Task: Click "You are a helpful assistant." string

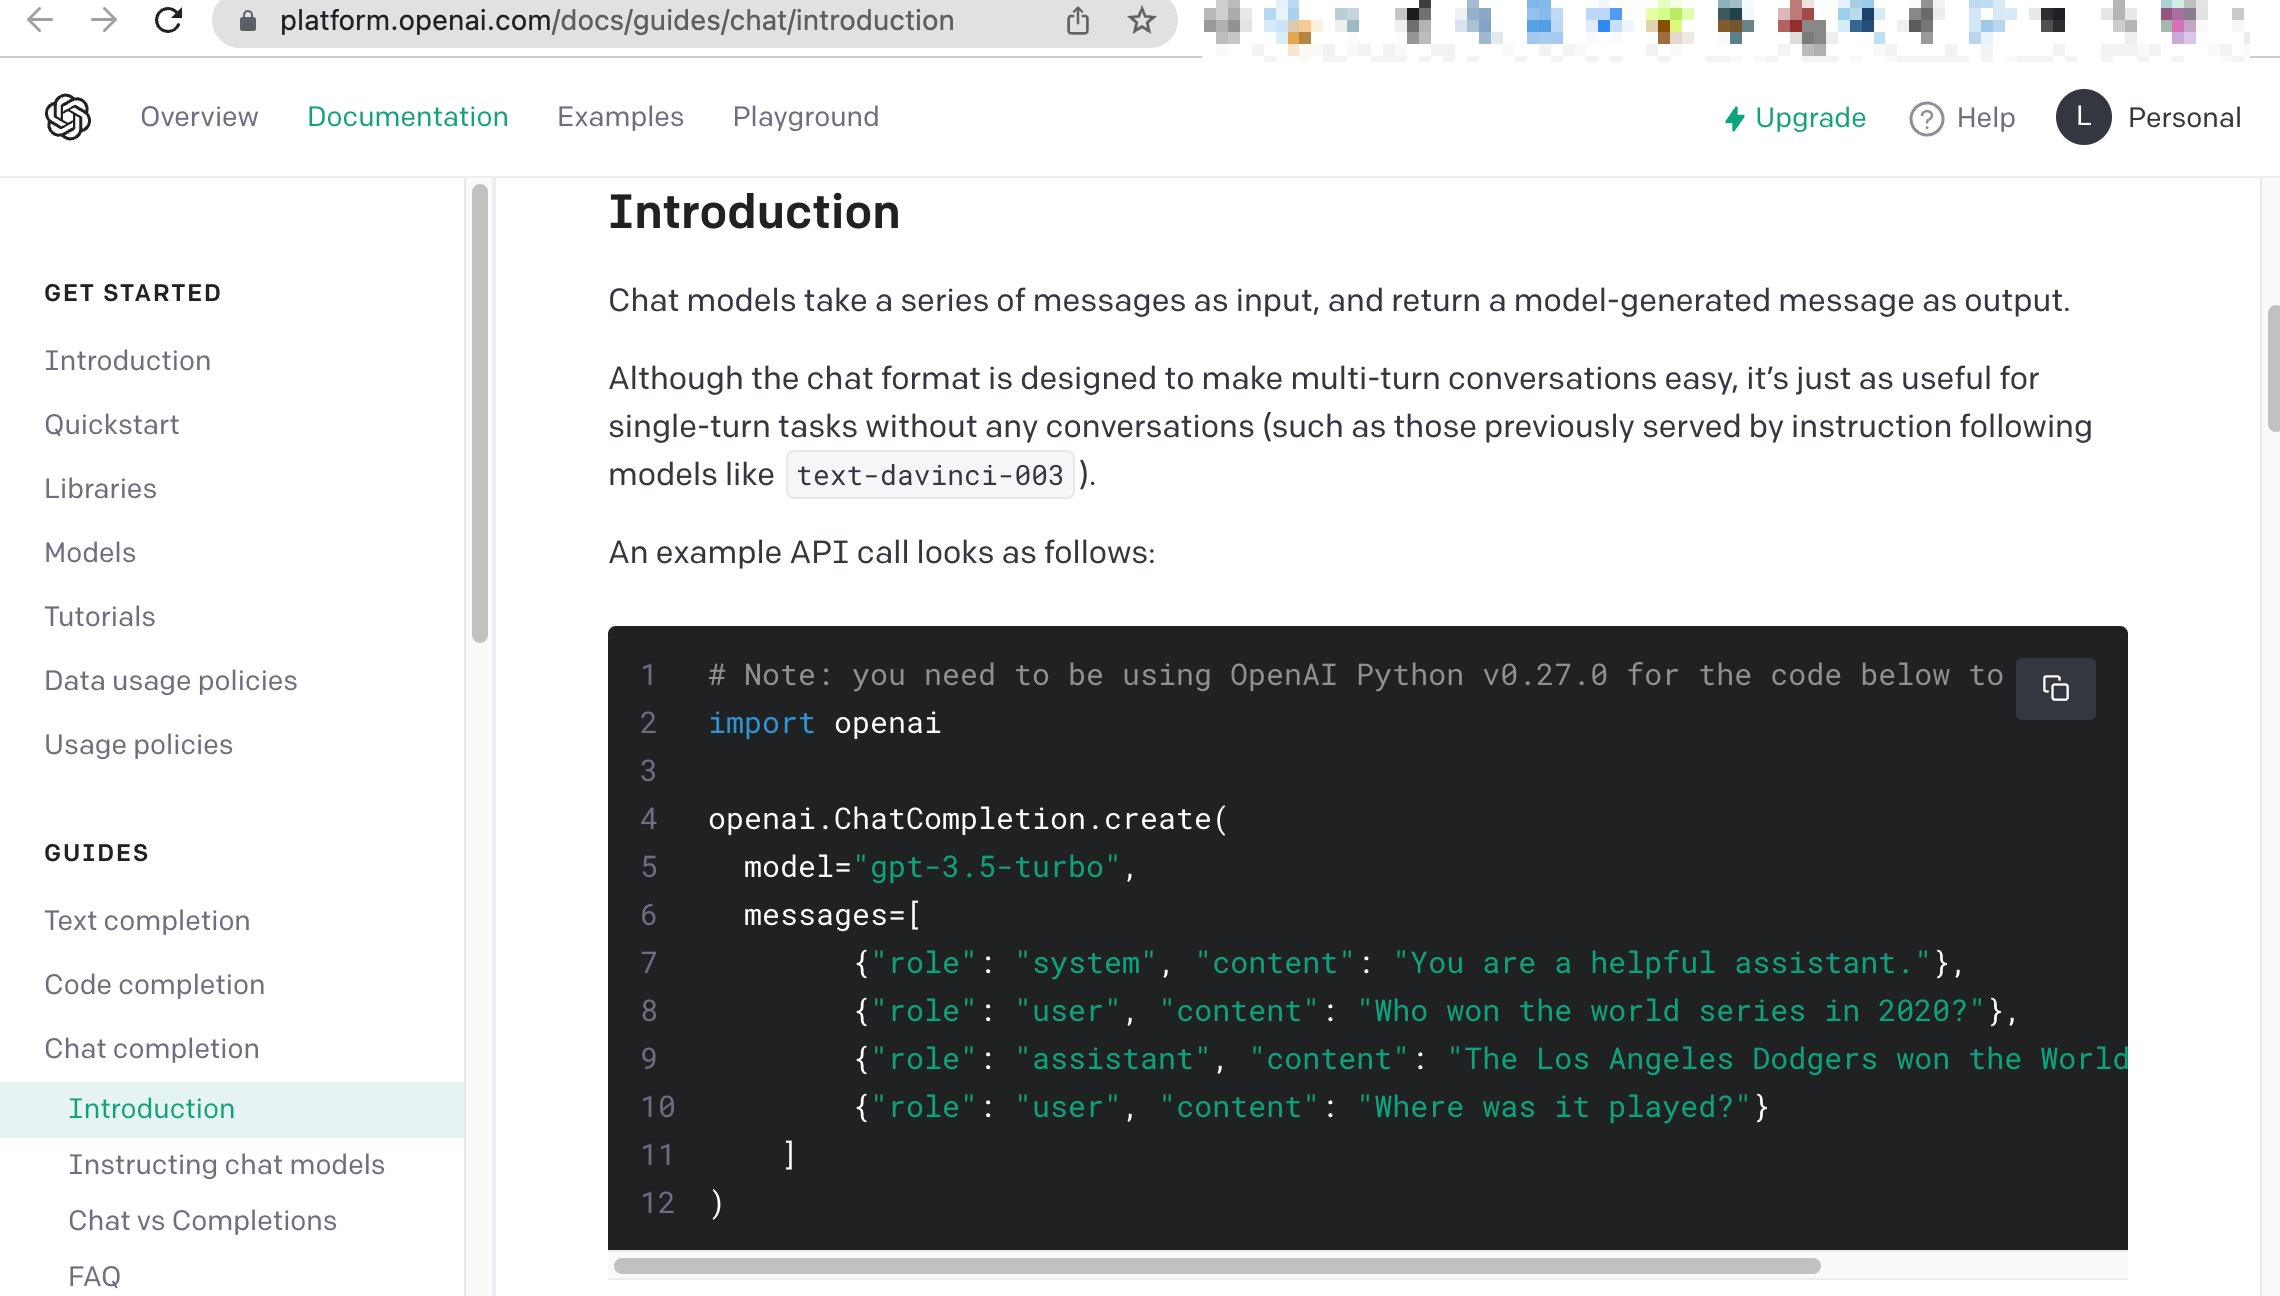Action: click(1662, 963)
